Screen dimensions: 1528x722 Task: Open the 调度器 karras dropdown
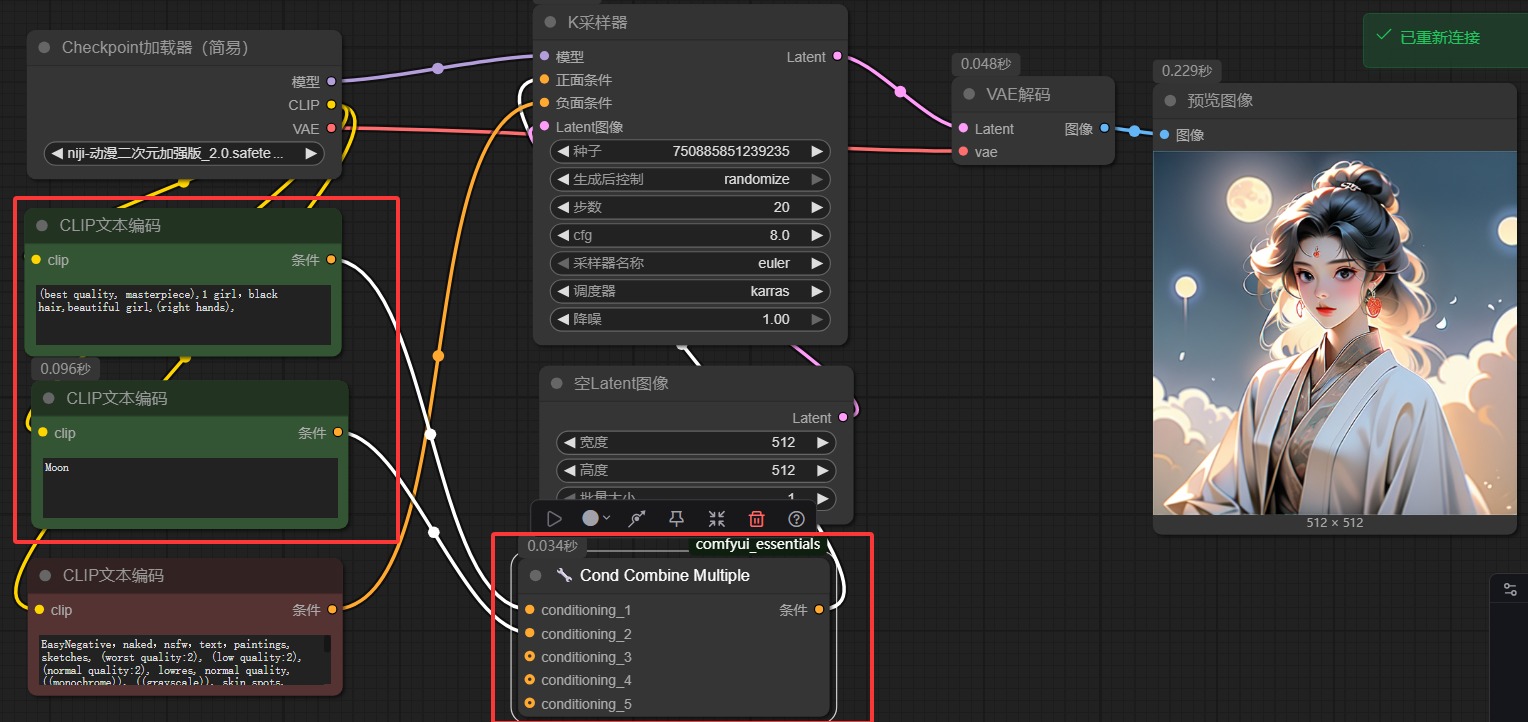point(690,291)
